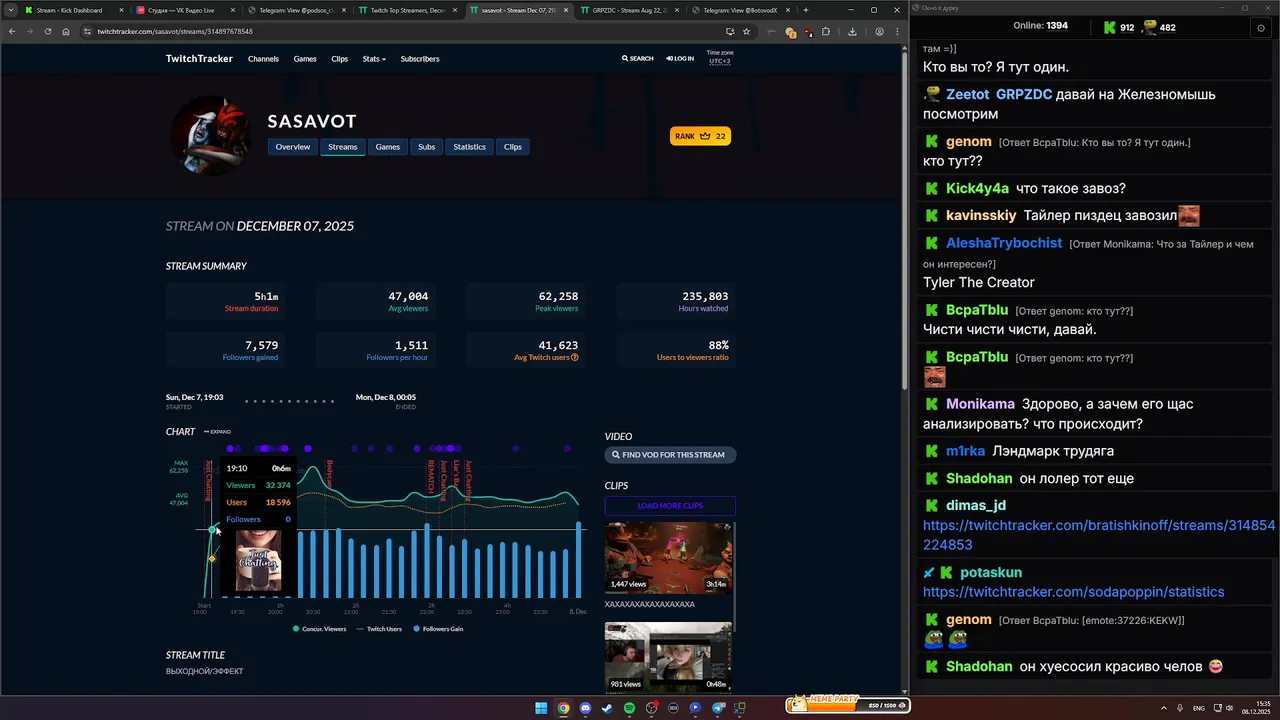Click the REMATCH game marker on chart
The height and width of the screenshot is (720, 1280).
[432, 477]
